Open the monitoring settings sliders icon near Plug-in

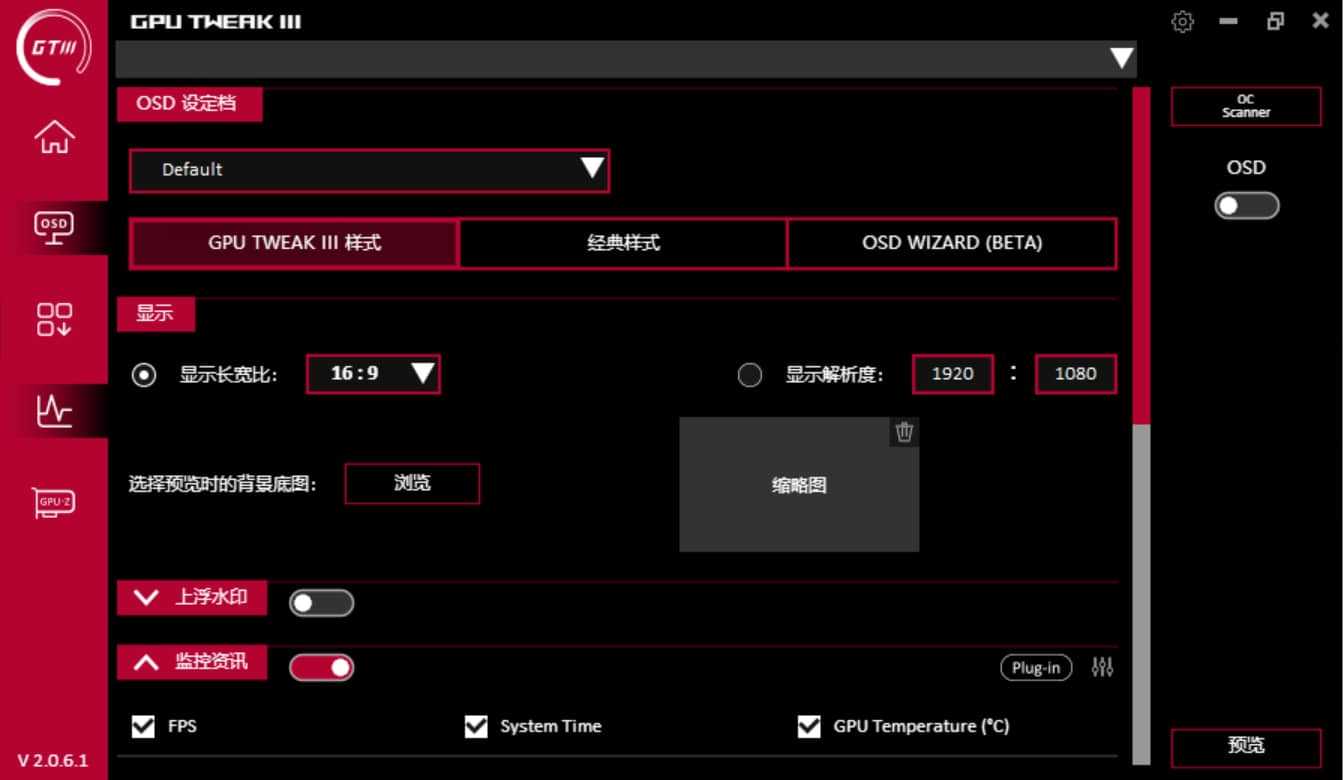tap(1103, 667)
